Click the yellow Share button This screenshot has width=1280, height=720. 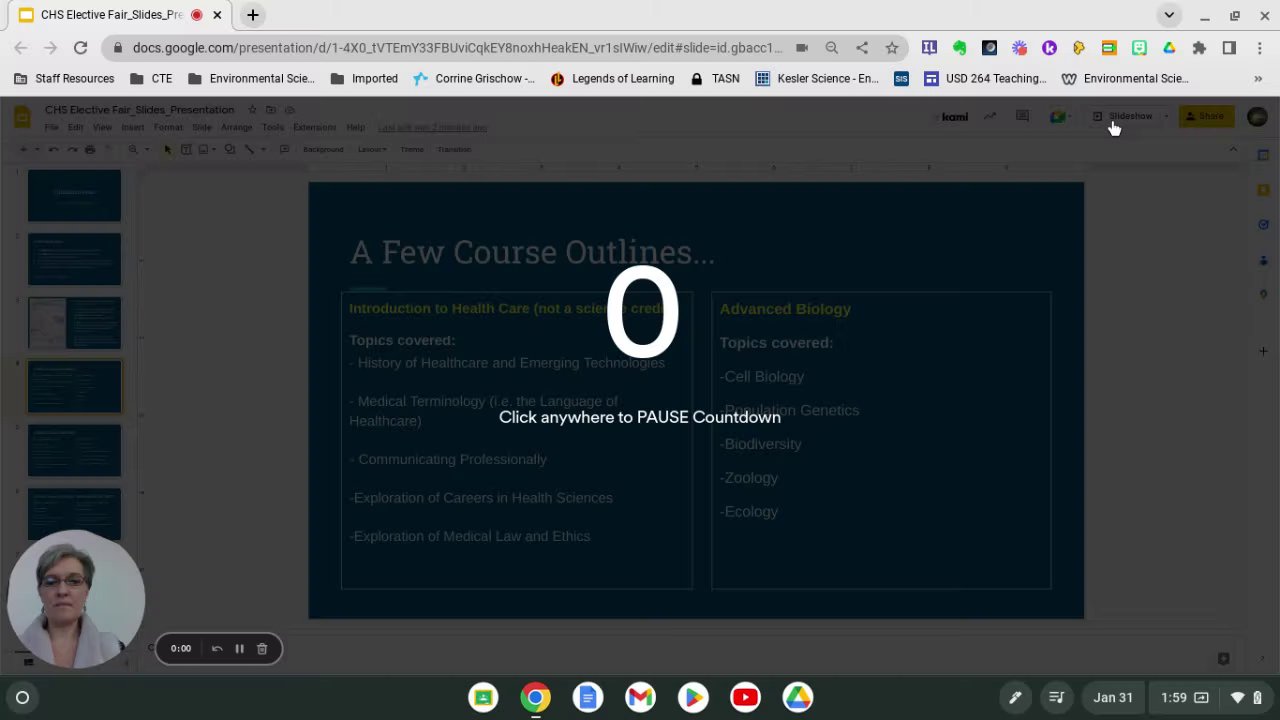(x=1205, y=116)
